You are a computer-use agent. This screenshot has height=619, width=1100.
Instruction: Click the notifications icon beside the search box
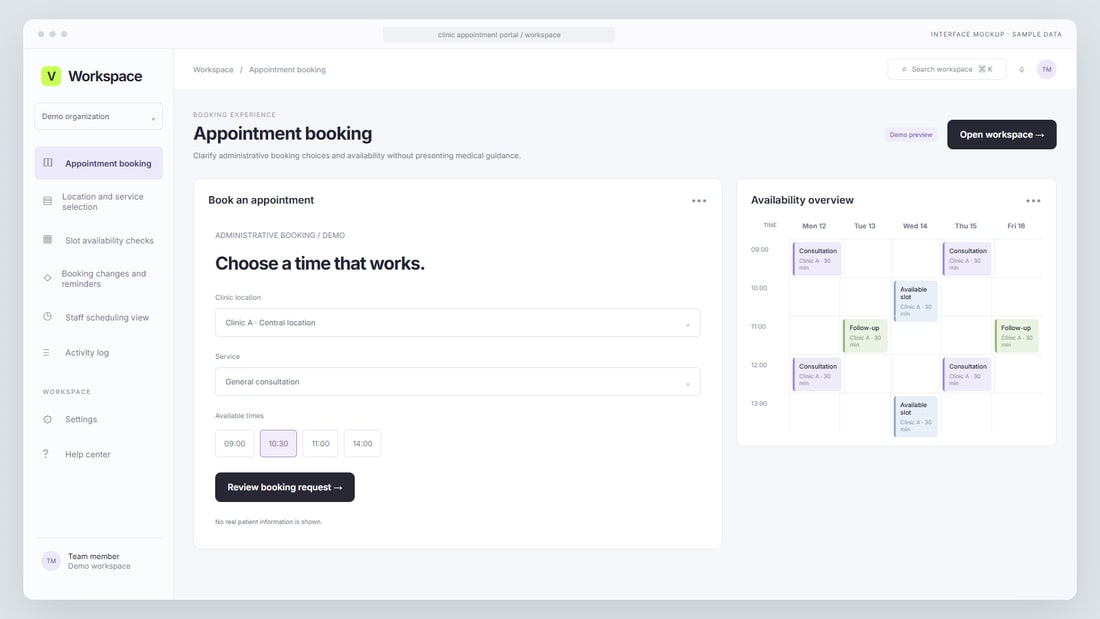(x=1021, y=69)
